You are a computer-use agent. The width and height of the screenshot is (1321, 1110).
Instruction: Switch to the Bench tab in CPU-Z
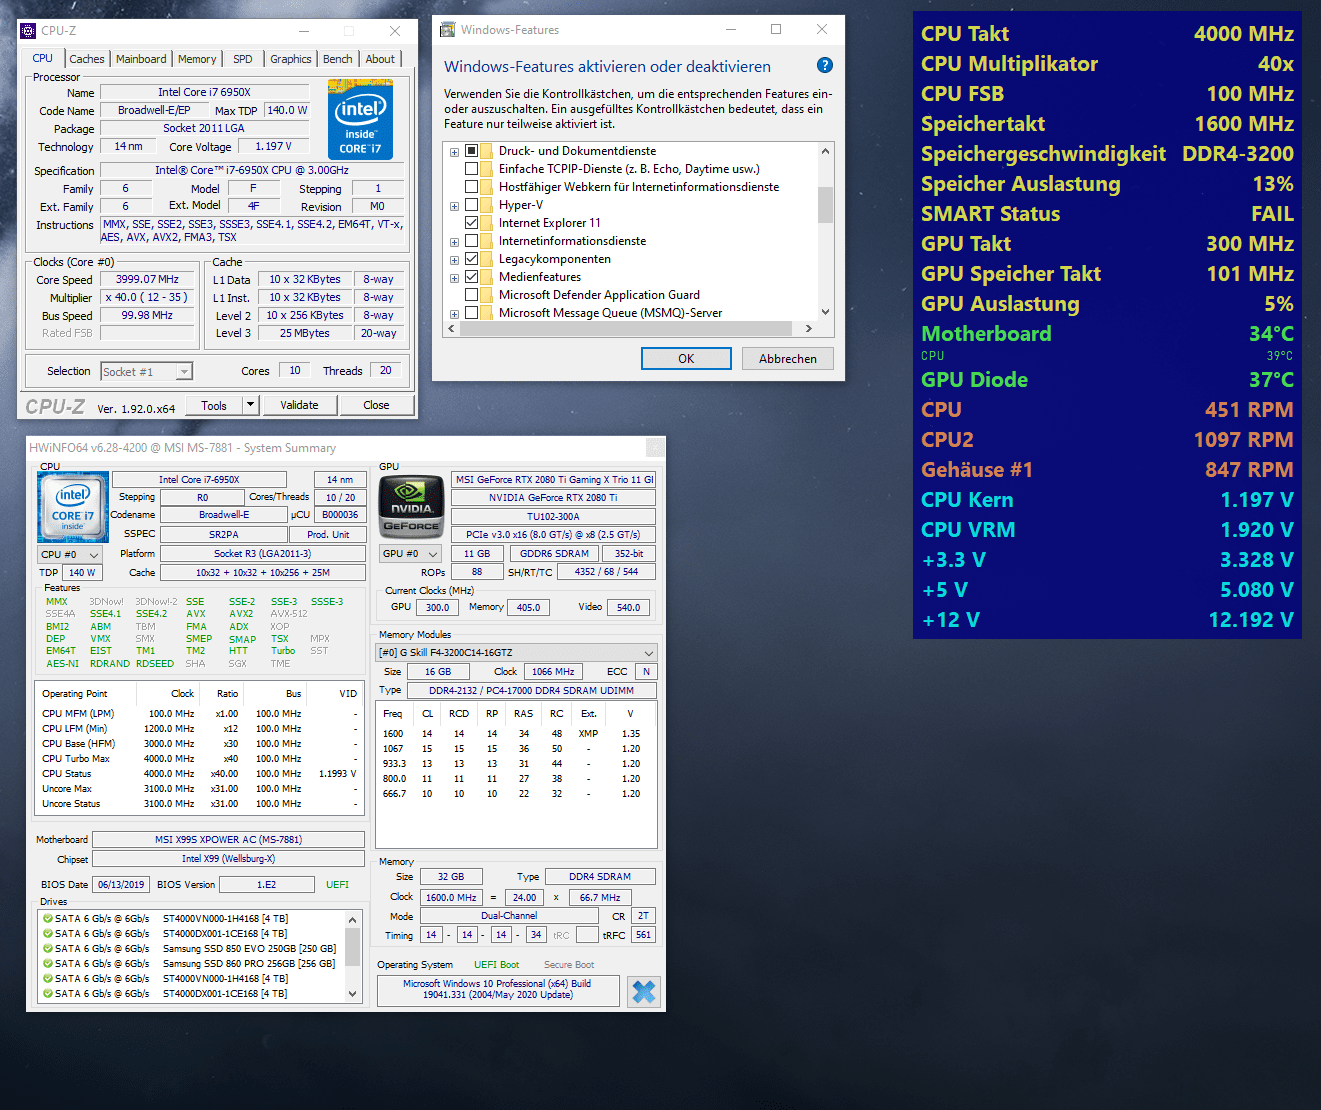pos(338,59)
